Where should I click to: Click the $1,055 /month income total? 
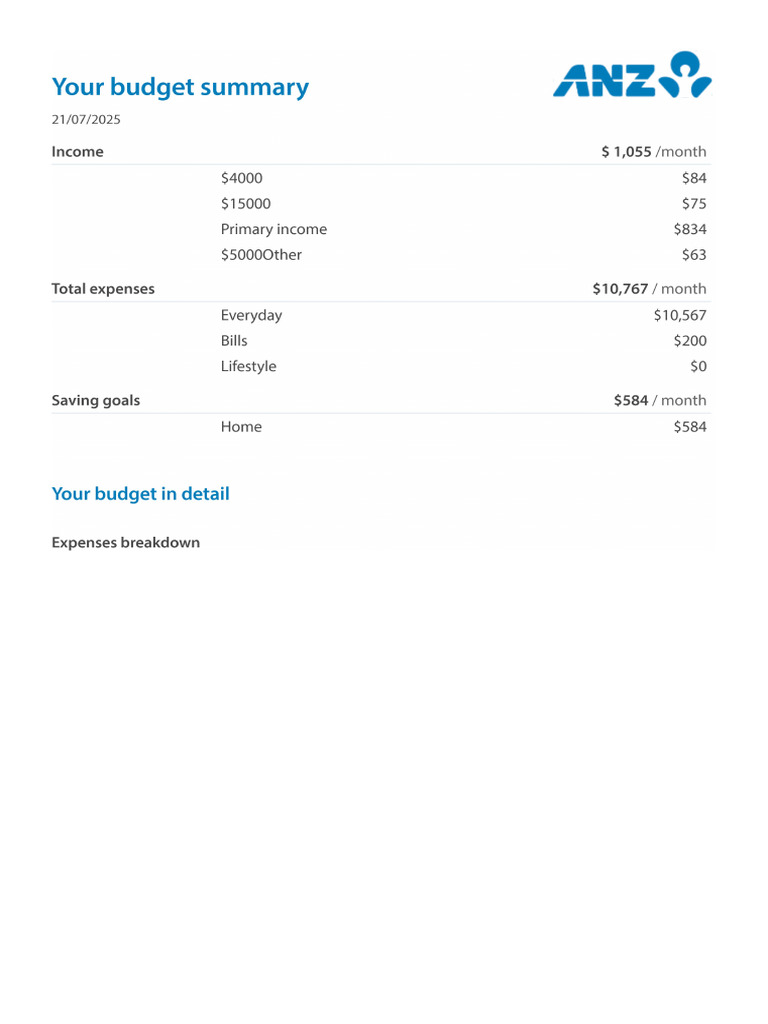click(654, 152)
